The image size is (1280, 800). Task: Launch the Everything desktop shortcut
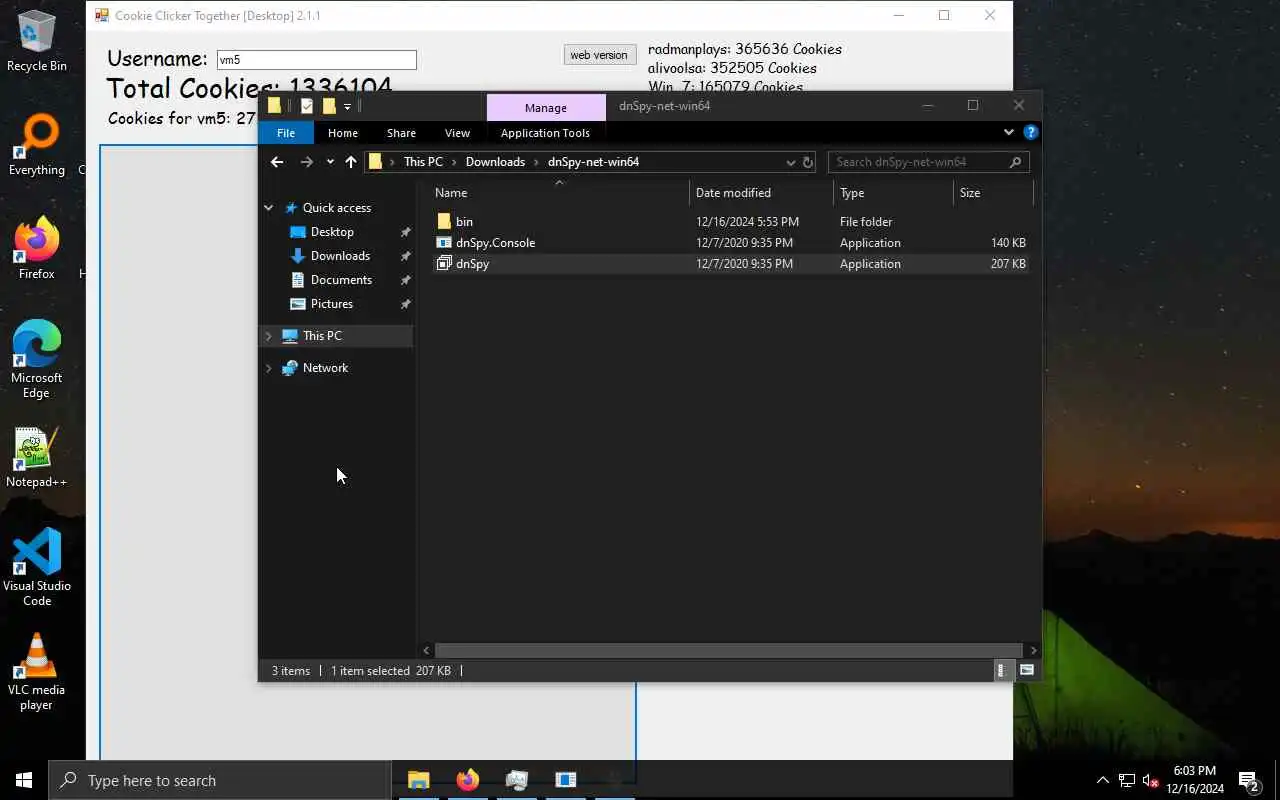37,146
